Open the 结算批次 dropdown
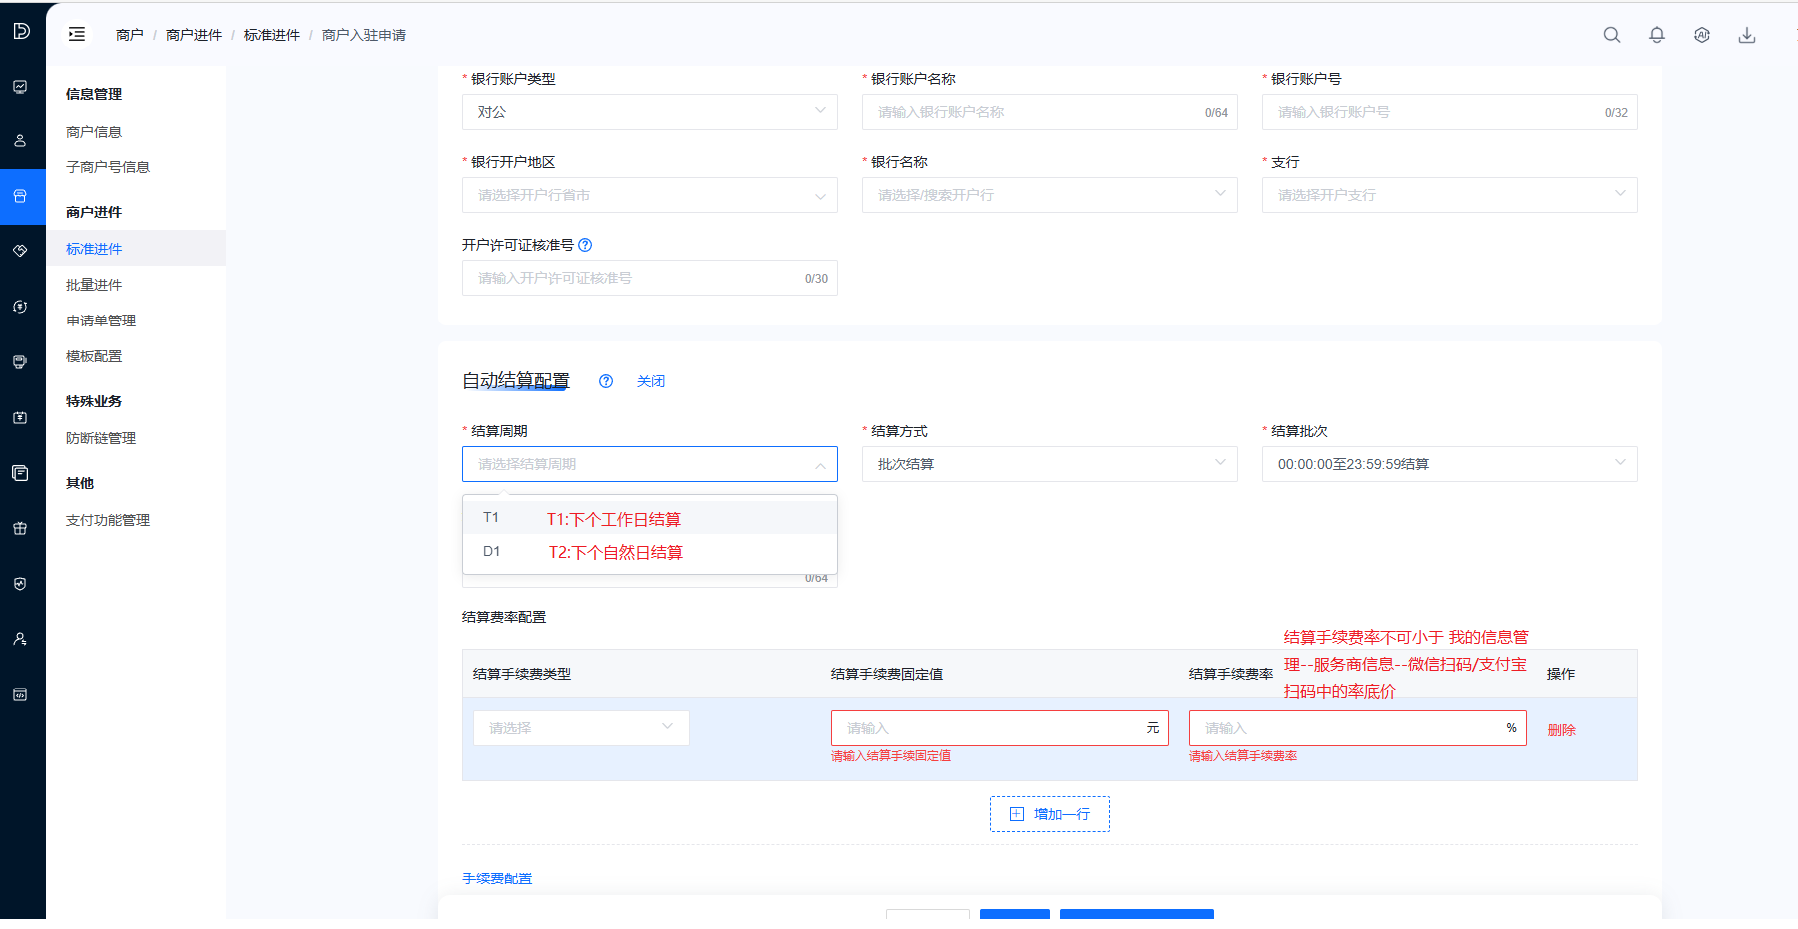The image size is (1798, 929). (1449, 464)
